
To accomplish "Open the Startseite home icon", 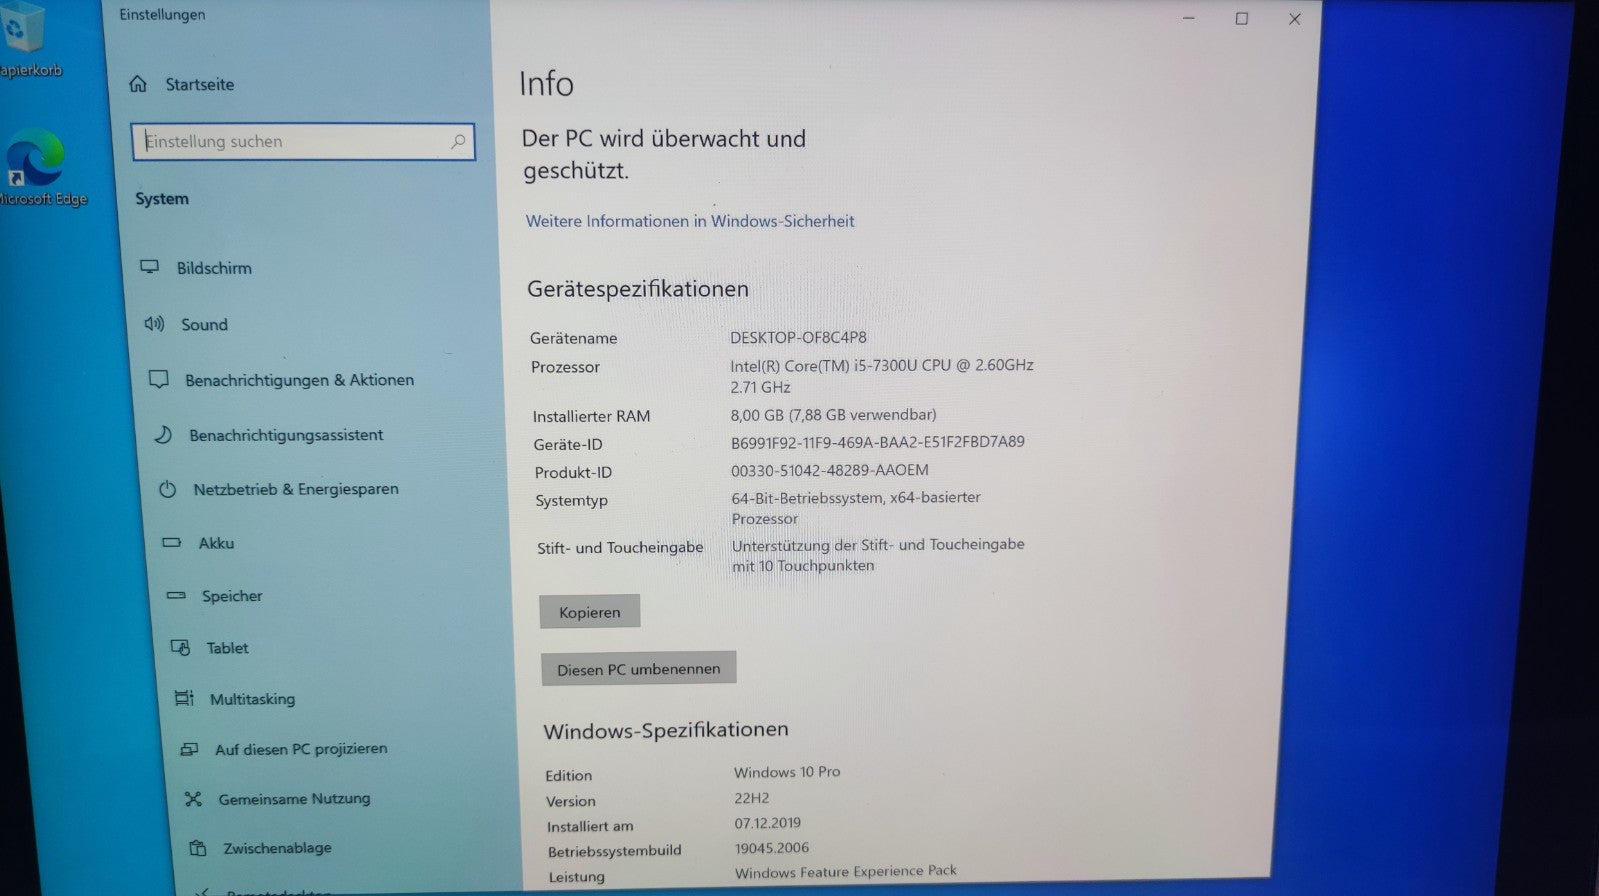I will (138, 84).
